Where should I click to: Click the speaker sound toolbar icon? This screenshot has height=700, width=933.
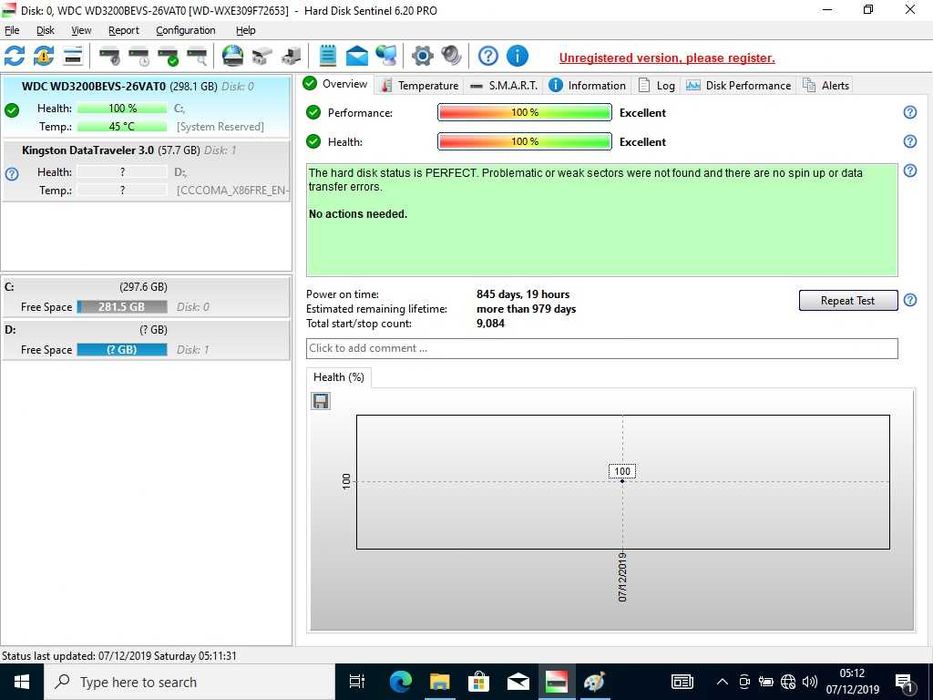pyautogui.click(x=452, y=56)
